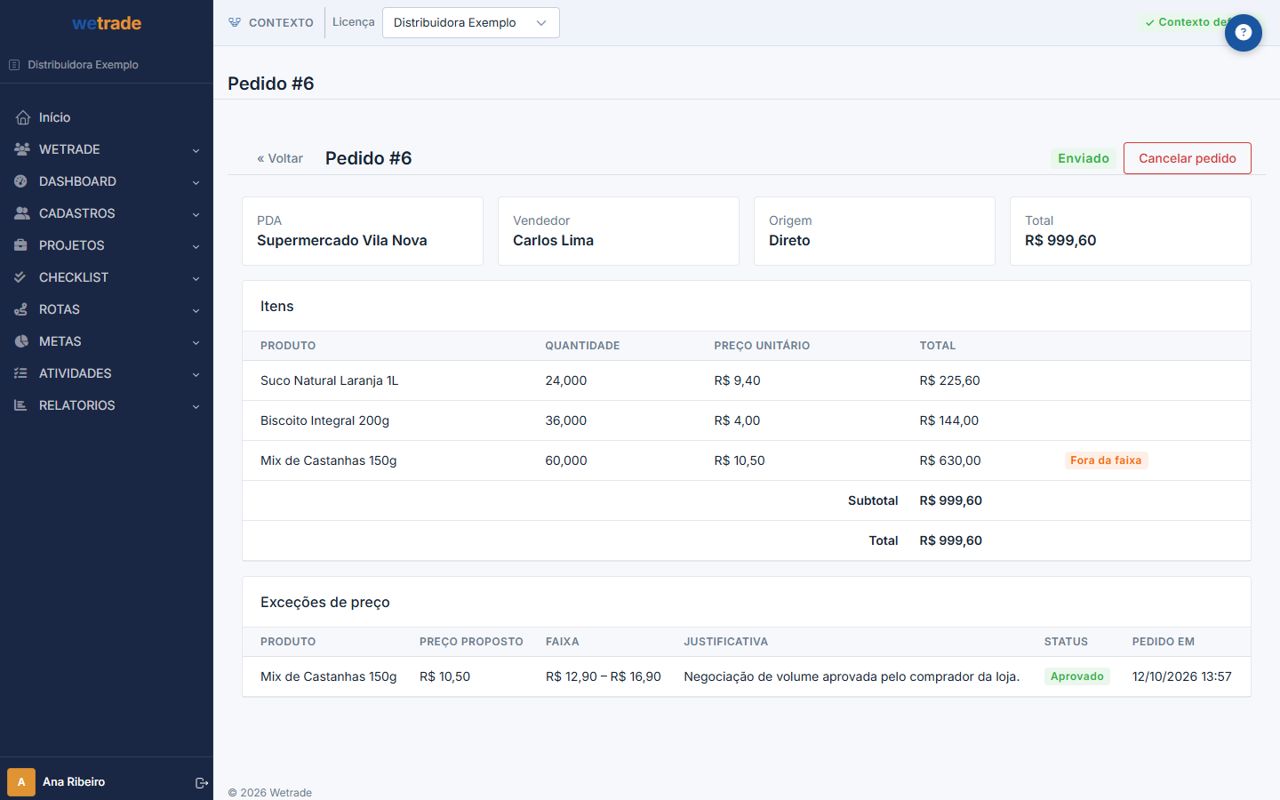This screenshot has width=1280, height=800.
Task: Expand the CADASTROS menu chevron
Action: click(x=196, y=214)
